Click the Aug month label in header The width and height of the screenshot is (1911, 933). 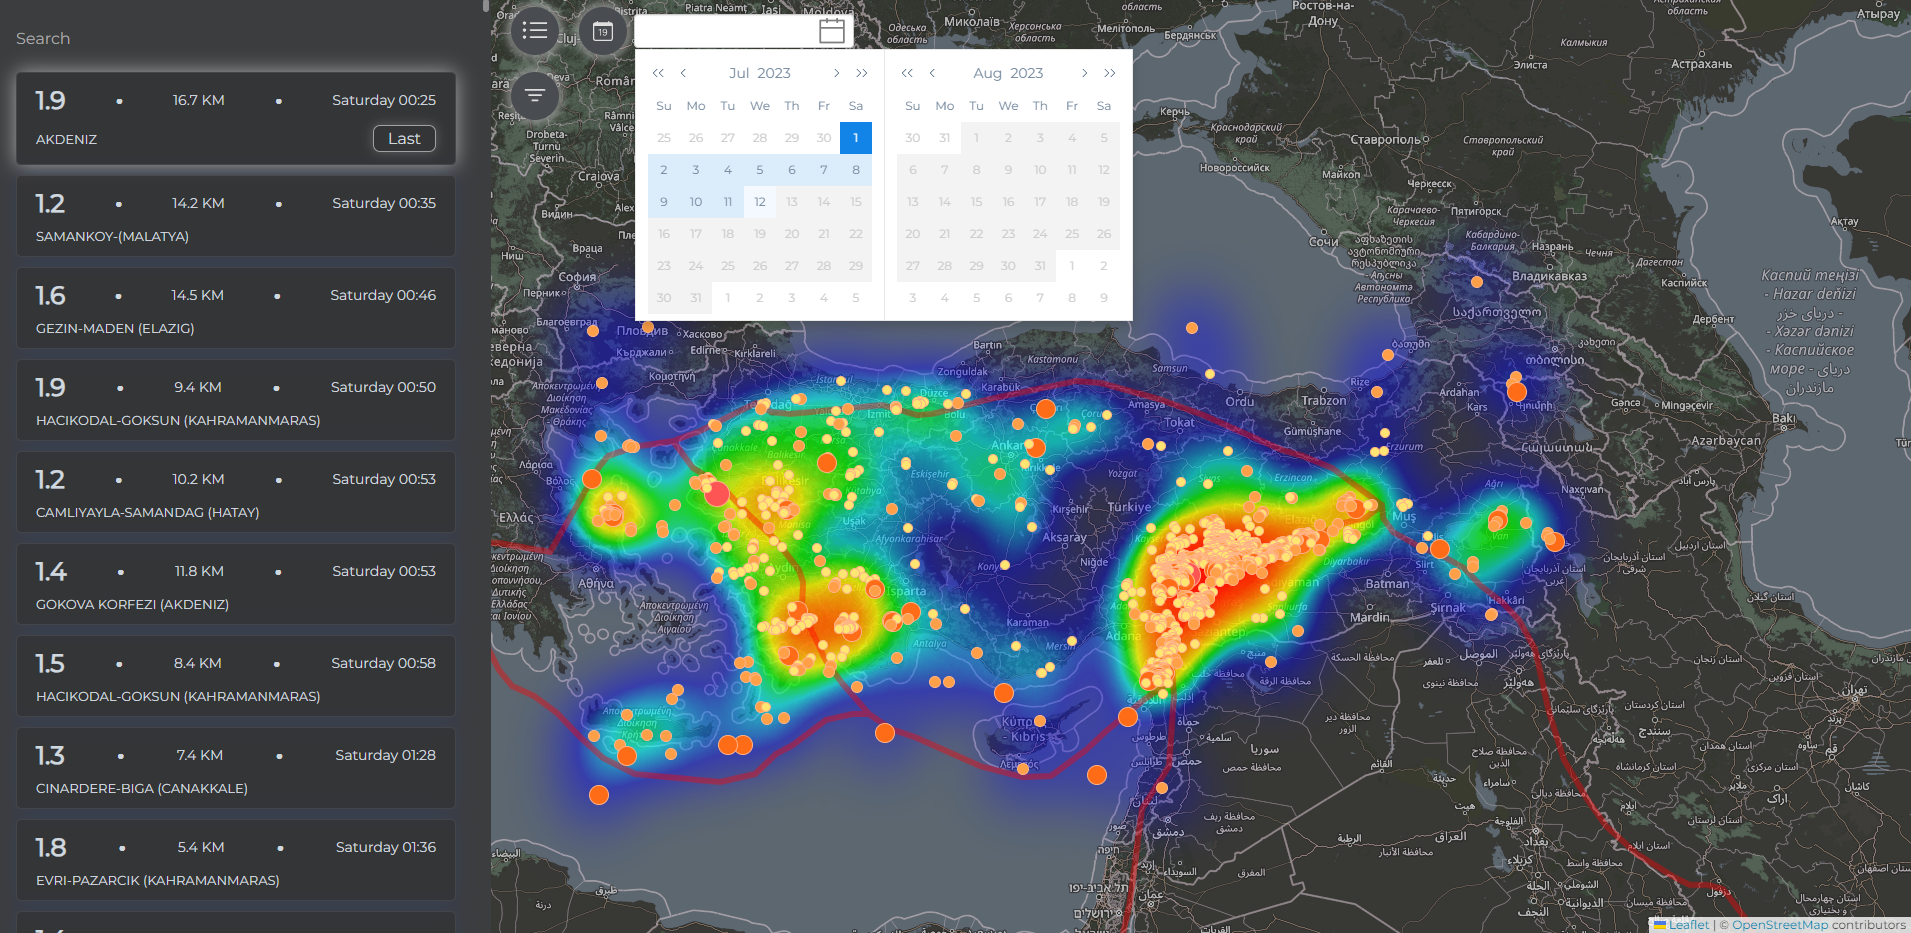tap(987, 73)
